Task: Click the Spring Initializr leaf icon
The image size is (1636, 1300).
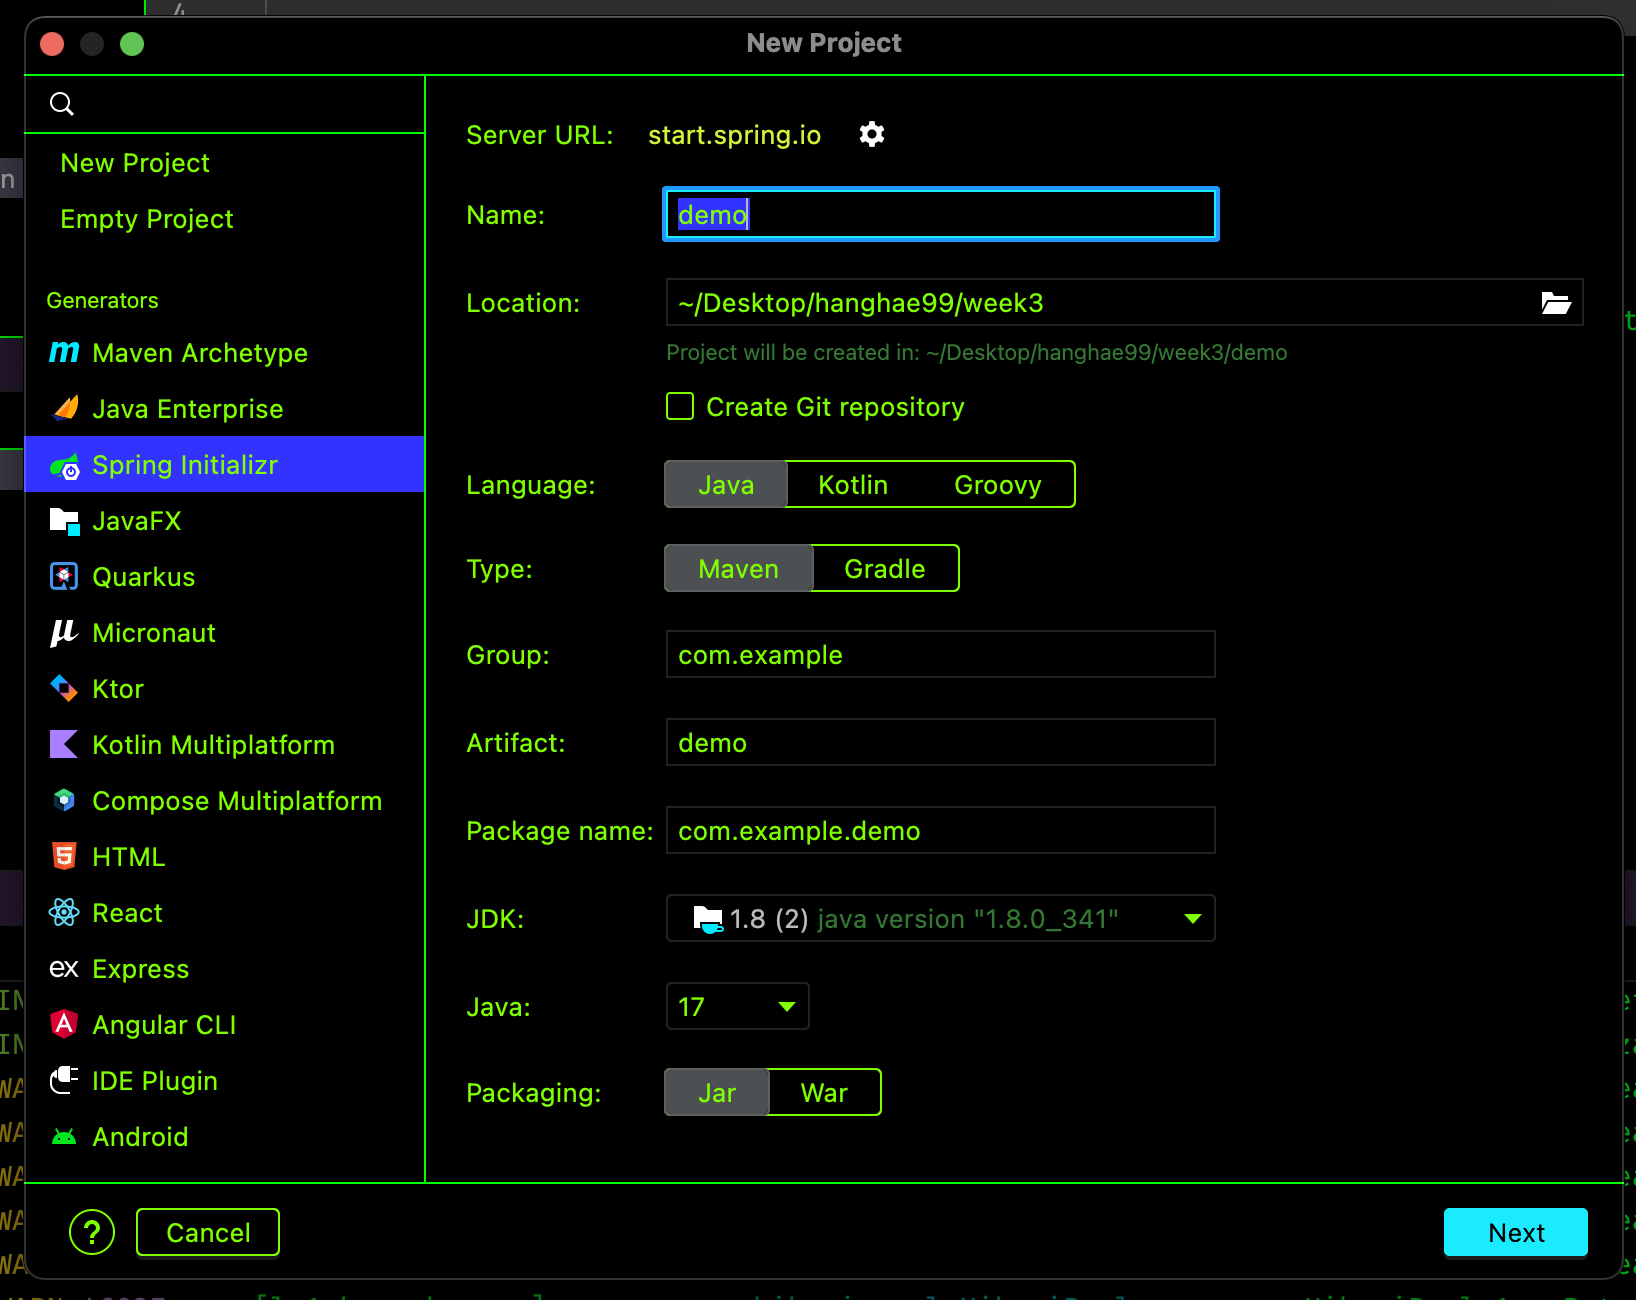Action: 65,465
